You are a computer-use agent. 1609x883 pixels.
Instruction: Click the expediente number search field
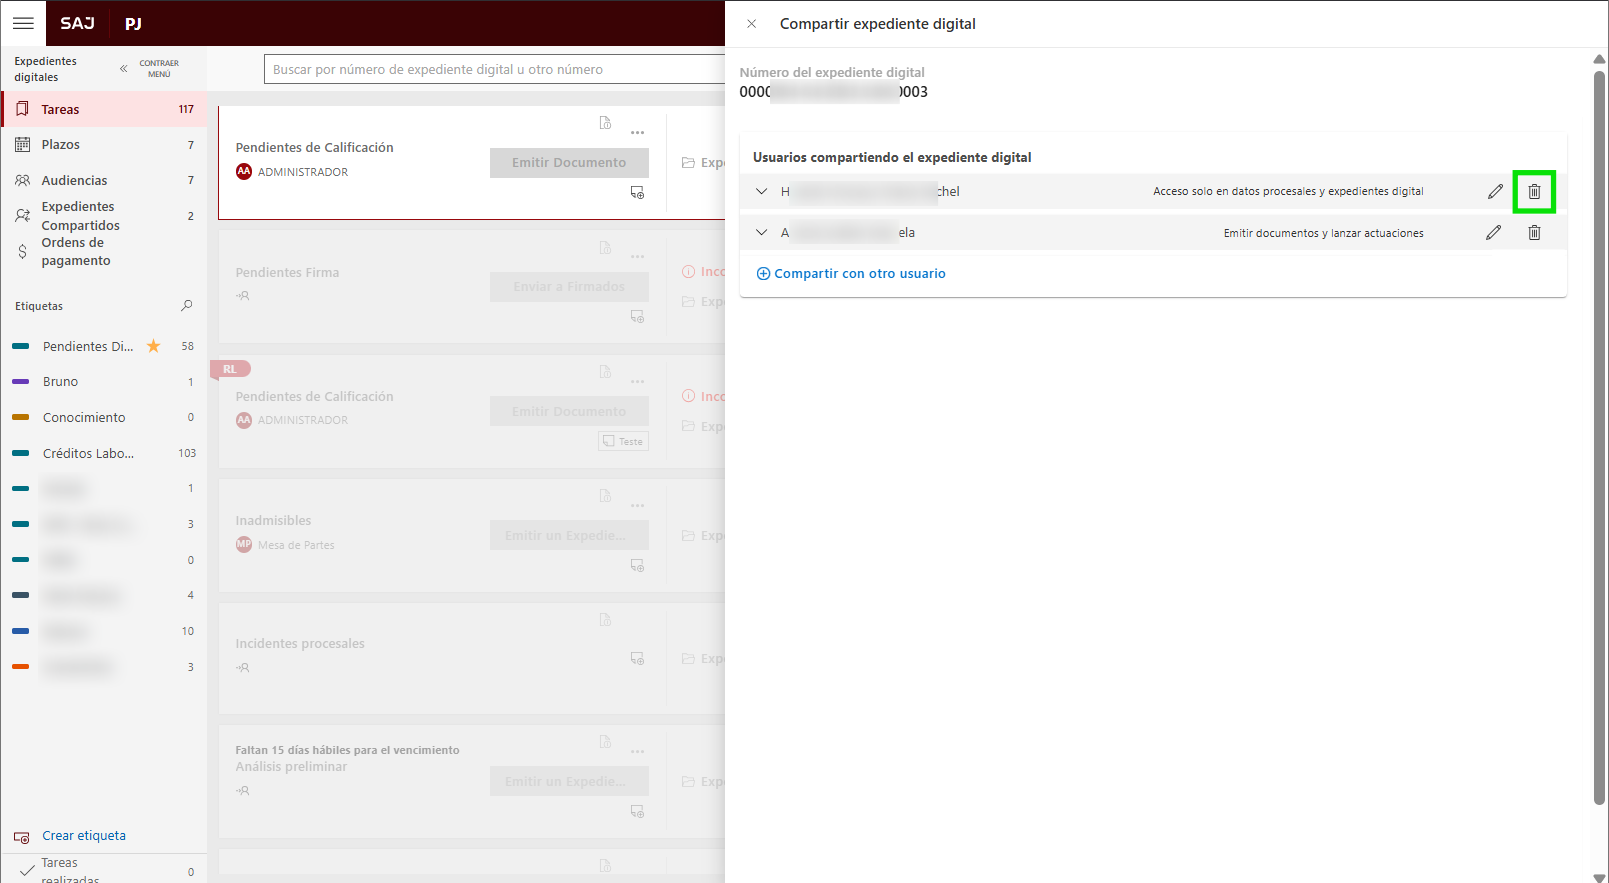(495, 70)
